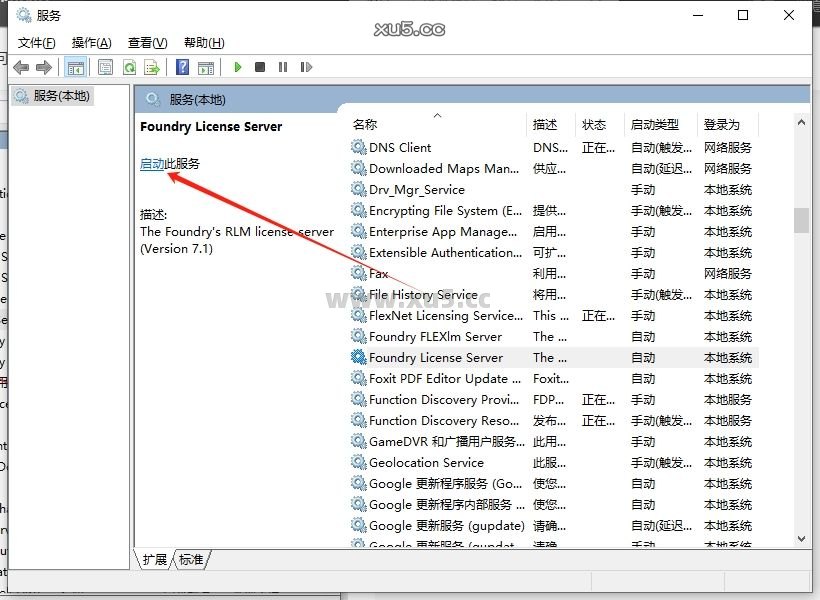Image resolution: width=820 pixels, height=600 pixels.
Task: Click the back navigation arrow
Action: [19, 67]
